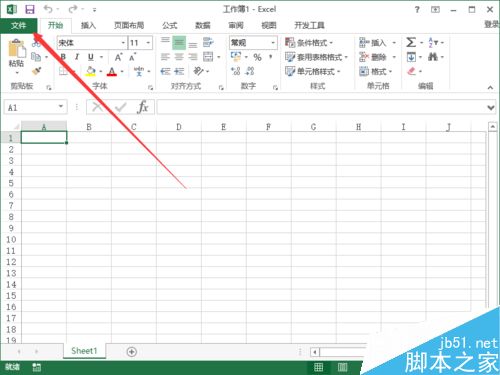500x375 pixels.
Task: Click the Undo arrow icon
Action: [48, 9]
